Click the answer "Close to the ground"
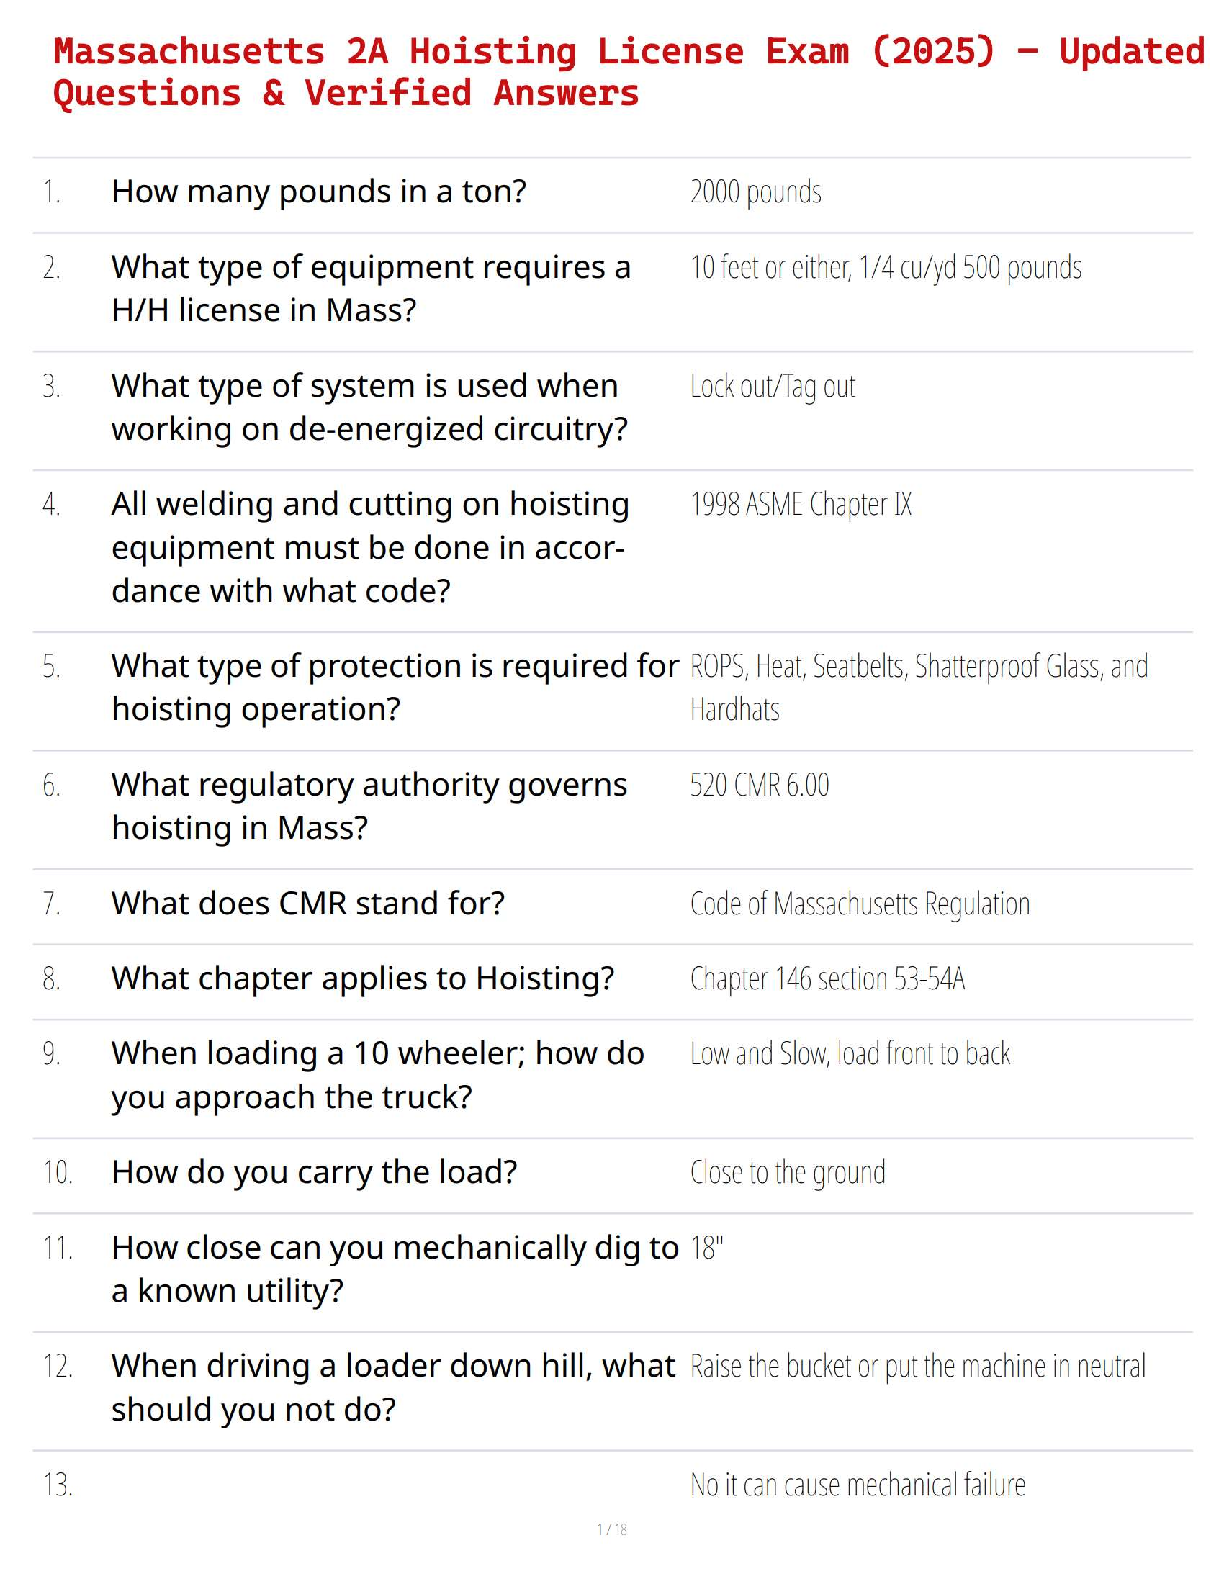Image resolution: width=1224 pixels, height=1584 pixels. click(x=787, y=1172)
